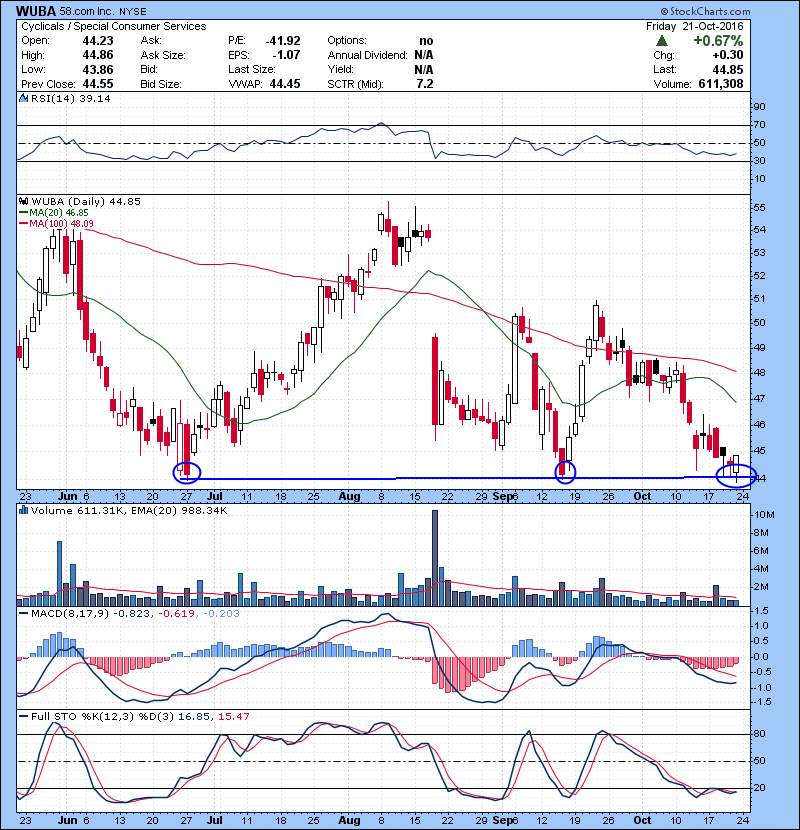The image size is (800, 830).
Task: Click the Last price 44.85
Action: tap(728, 69)
